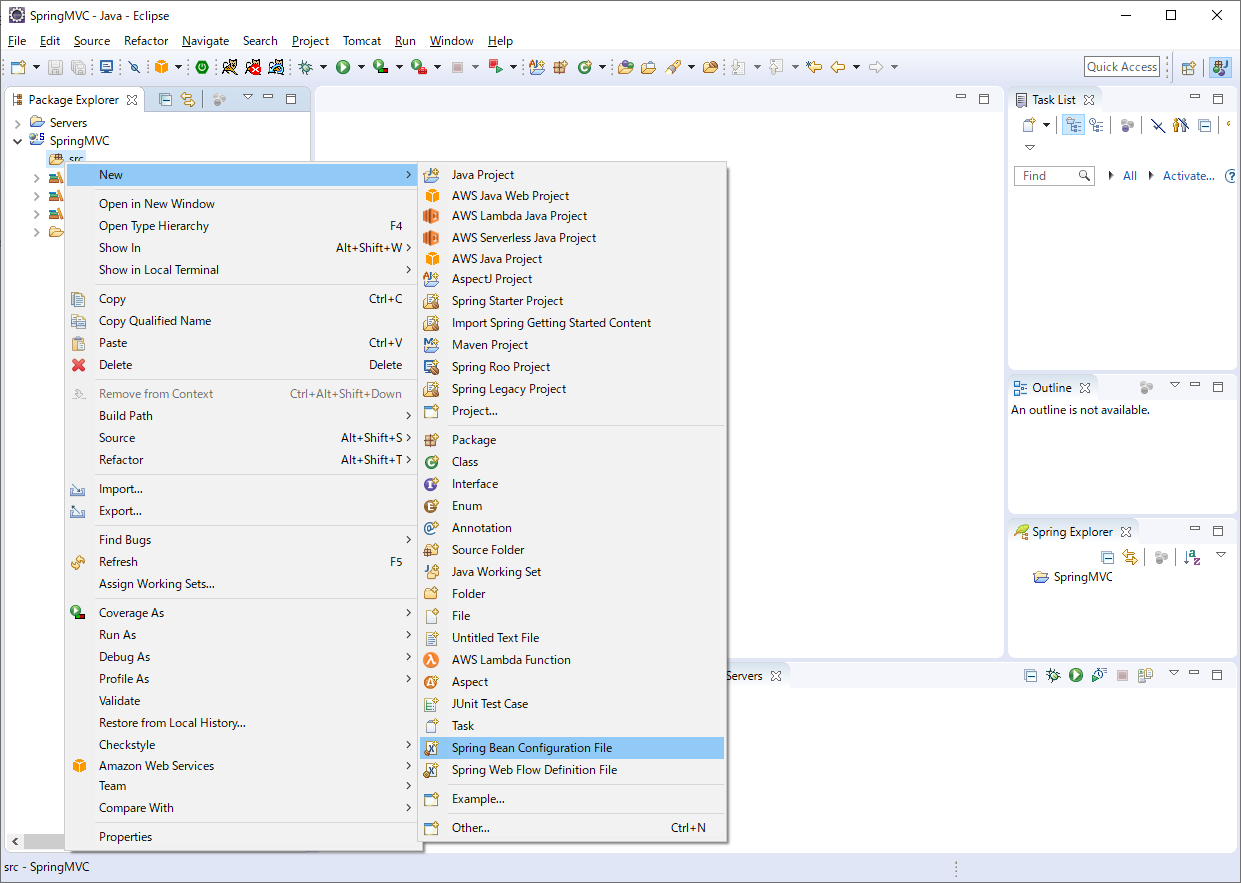
Task: Toggle Scheduled view in Task List toolbar
Action: pyautogui.click(x=1096, y=125)
